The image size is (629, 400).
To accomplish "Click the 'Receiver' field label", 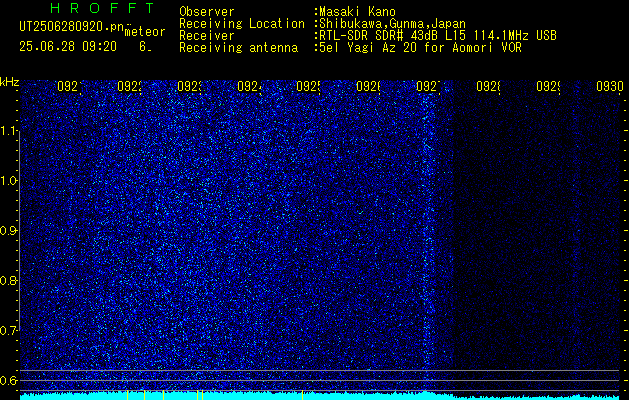I will point(207,36).
